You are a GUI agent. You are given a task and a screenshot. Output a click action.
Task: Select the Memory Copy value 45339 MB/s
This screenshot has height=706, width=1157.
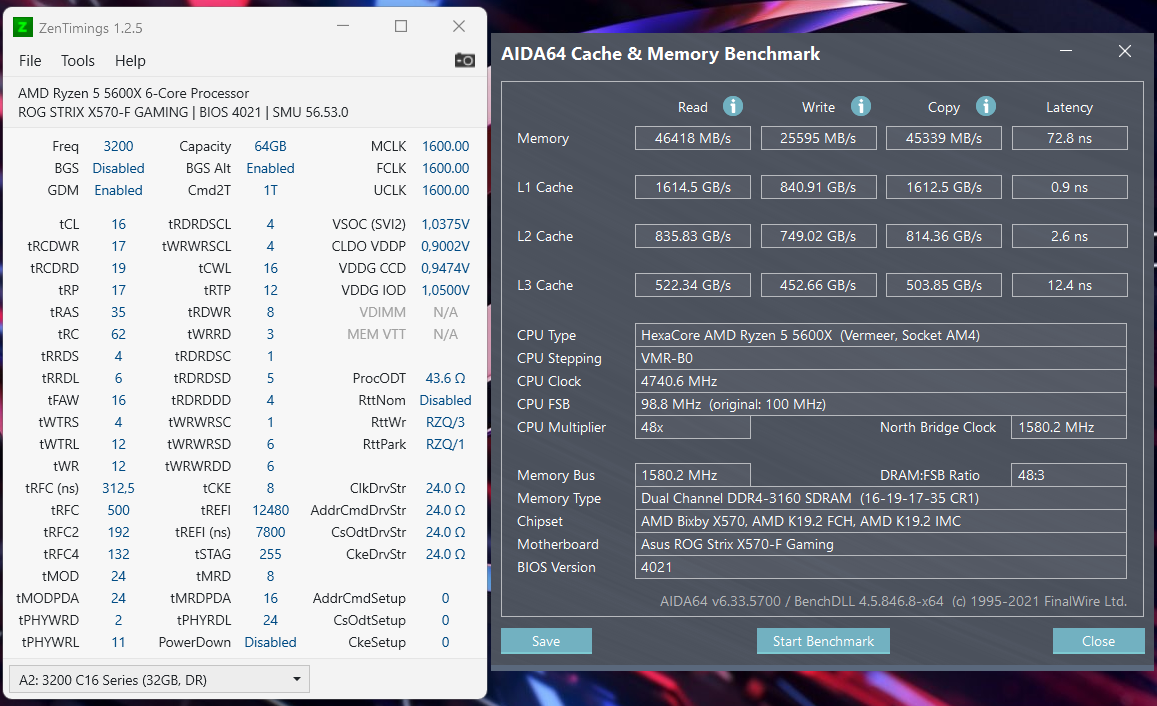coord(944,138)
